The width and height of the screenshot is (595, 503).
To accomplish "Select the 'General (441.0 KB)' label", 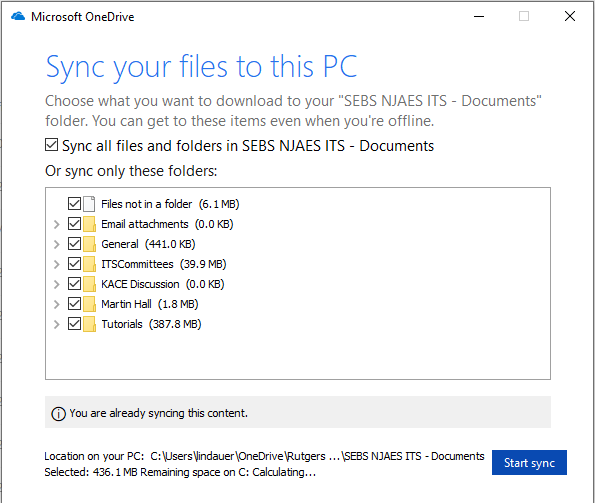I will [148, 244].
